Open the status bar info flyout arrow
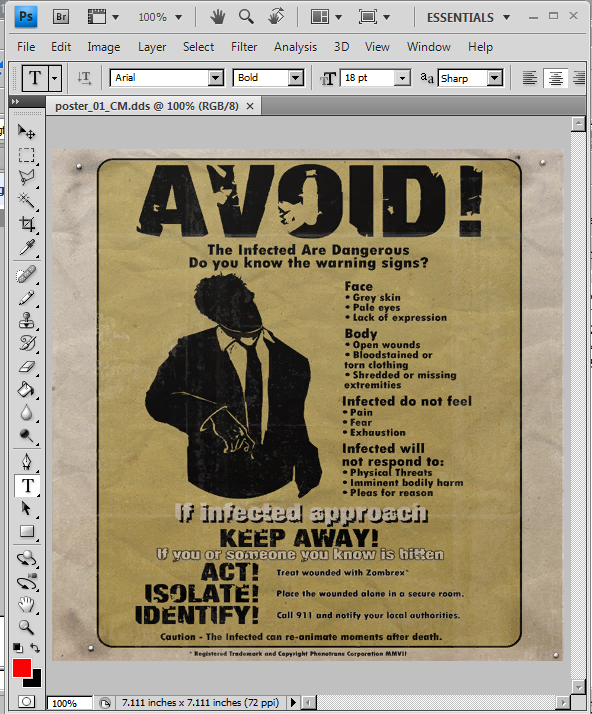Image resolution: width=592 pixels, height=714 pixels. 293,702
